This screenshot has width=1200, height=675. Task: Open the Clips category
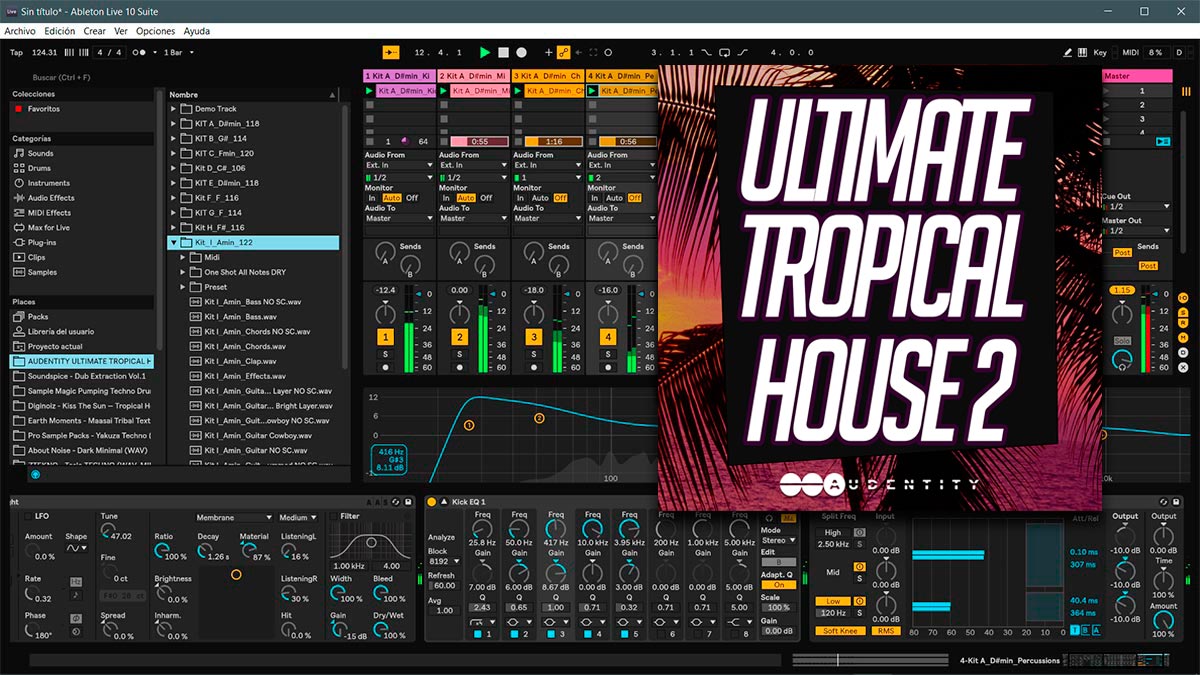tap(29, 257)
